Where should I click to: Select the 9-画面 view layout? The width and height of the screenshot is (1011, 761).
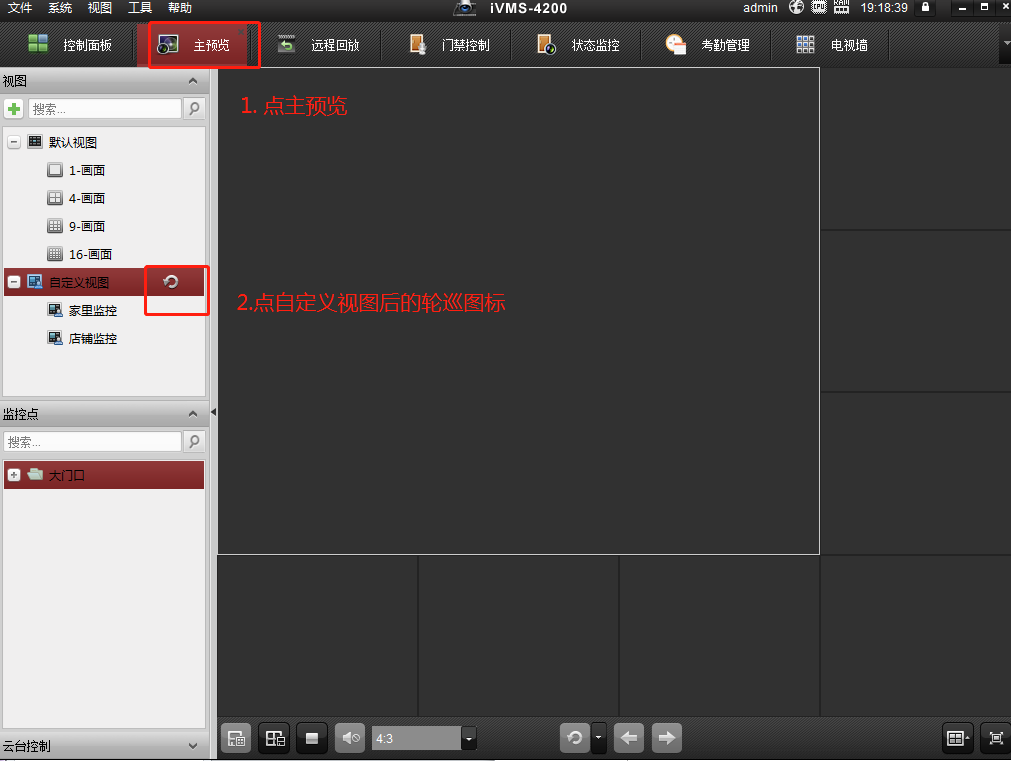click(x=86, y=226)
